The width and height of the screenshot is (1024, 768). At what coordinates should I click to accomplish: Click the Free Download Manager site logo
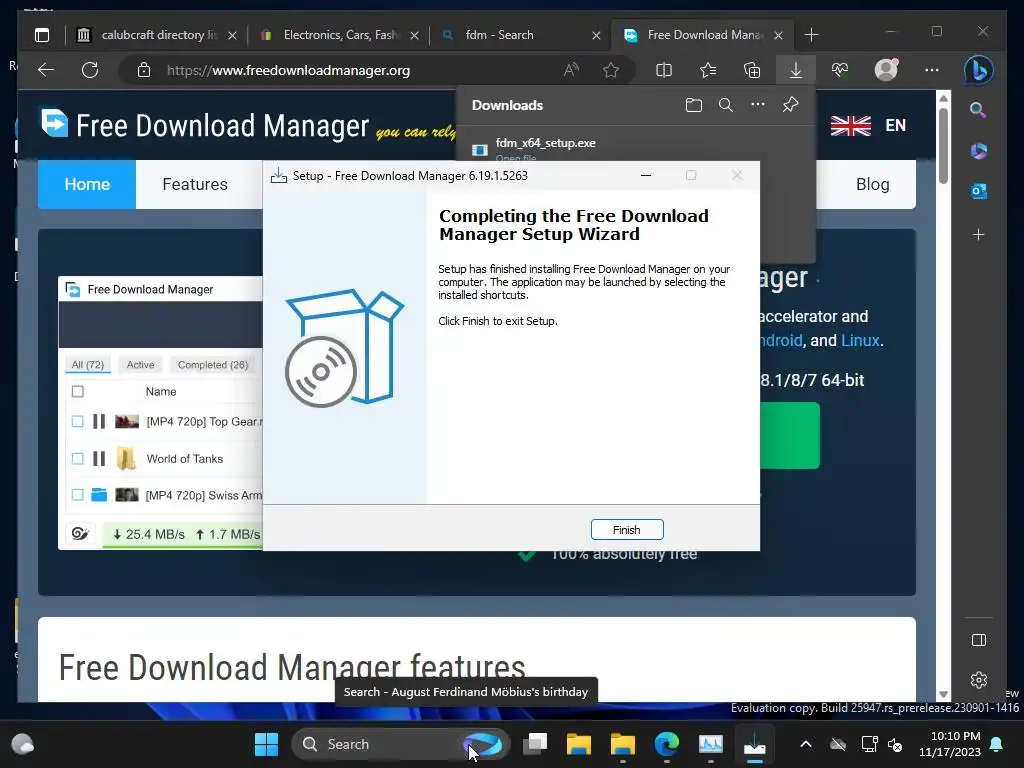[x=205, y=125]
